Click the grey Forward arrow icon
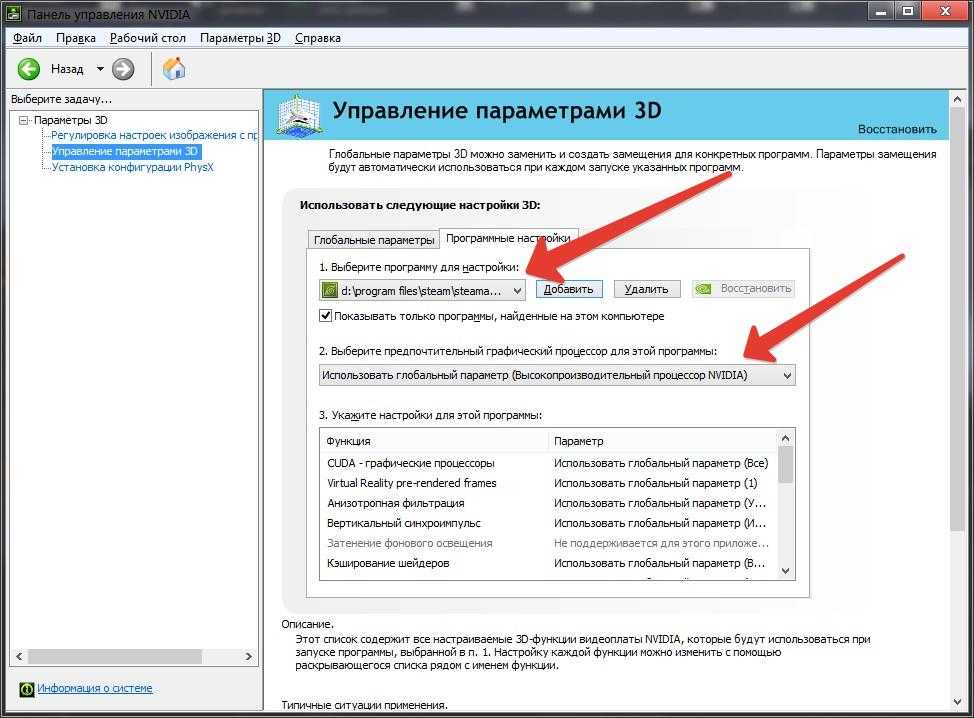The width and height of the screenshot is (974, 718). [x=123, y=69]
